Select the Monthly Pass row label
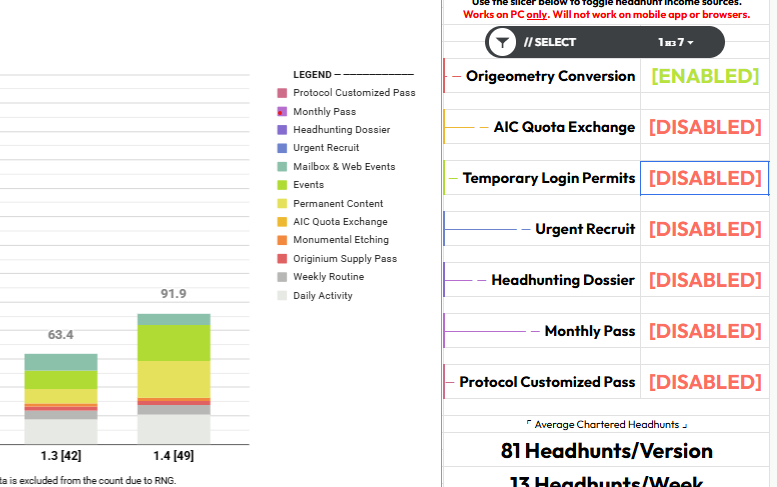Screen dimensions: 777x487 coord(590,331)
